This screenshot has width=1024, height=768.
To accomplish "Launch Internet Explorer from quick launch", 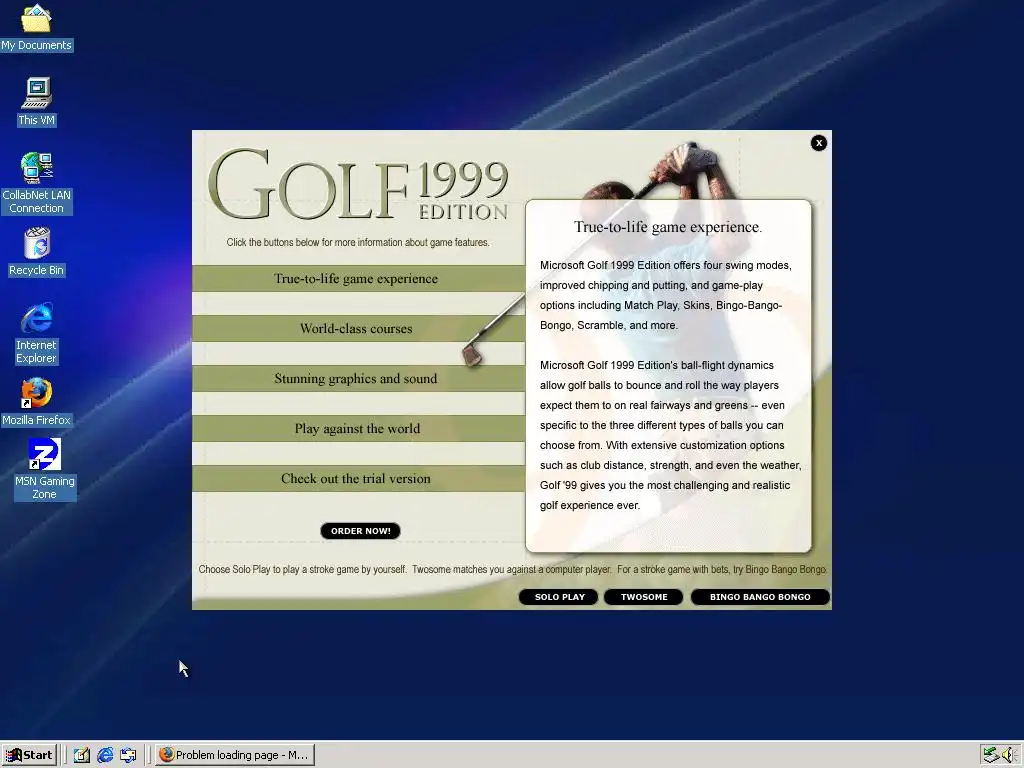I will 105,755.
